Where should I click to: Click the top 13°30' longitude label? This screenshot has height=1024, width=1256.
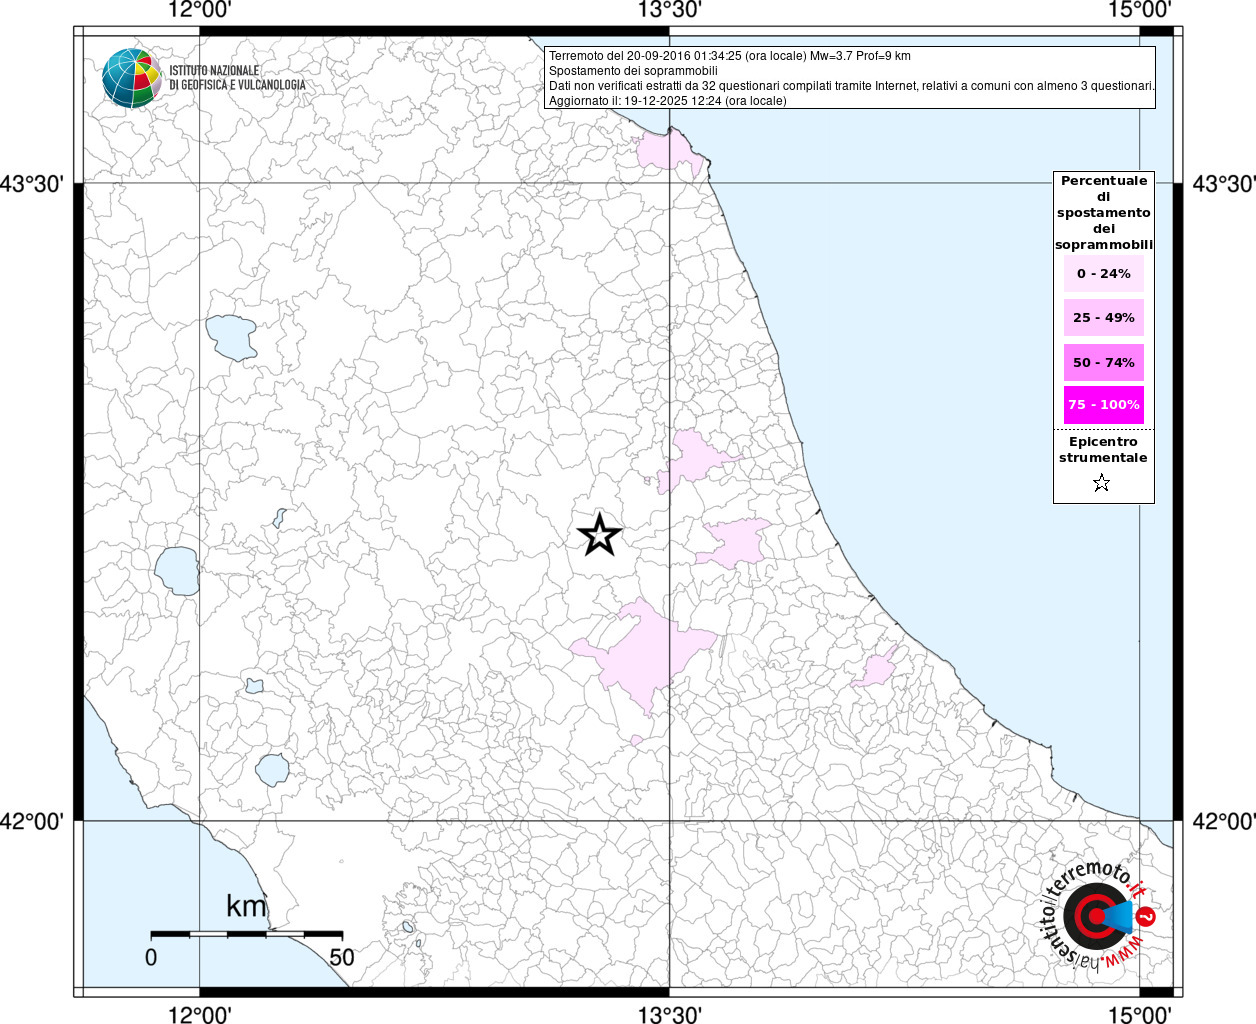click(x=670, y=10)
